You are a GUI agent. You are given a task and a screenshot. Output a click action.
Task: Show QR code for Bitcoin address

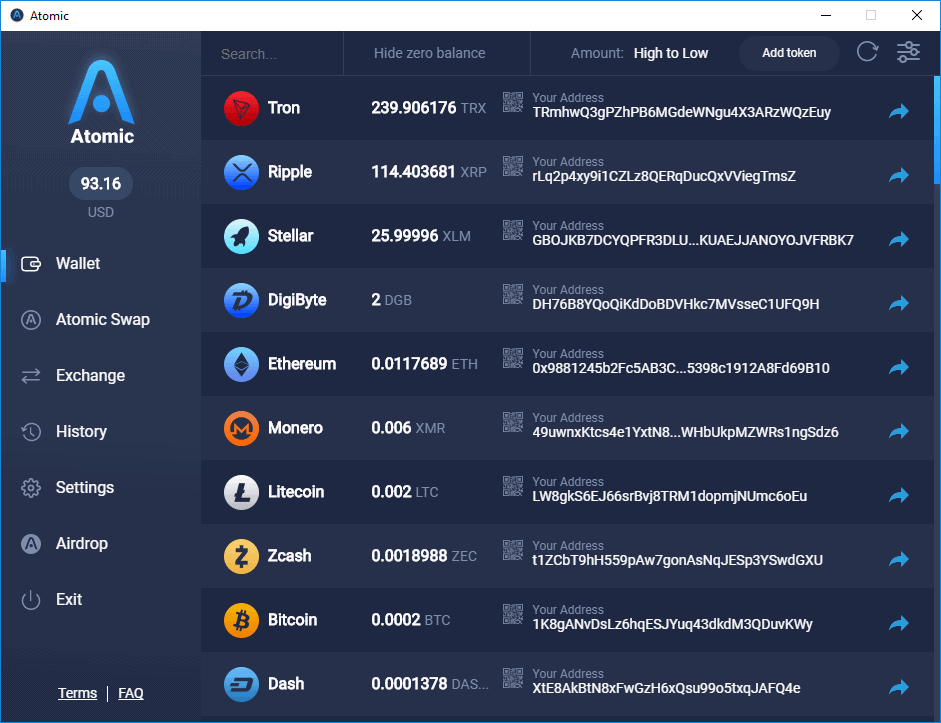click(513, 614)
